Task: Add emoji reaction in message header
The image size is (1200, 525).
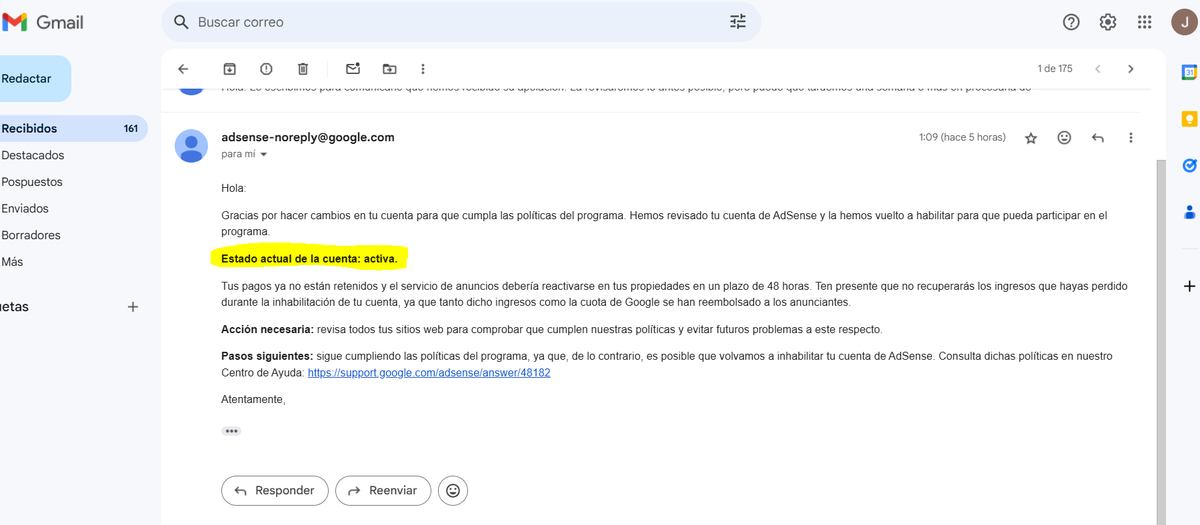Action: click(1064, 137)
